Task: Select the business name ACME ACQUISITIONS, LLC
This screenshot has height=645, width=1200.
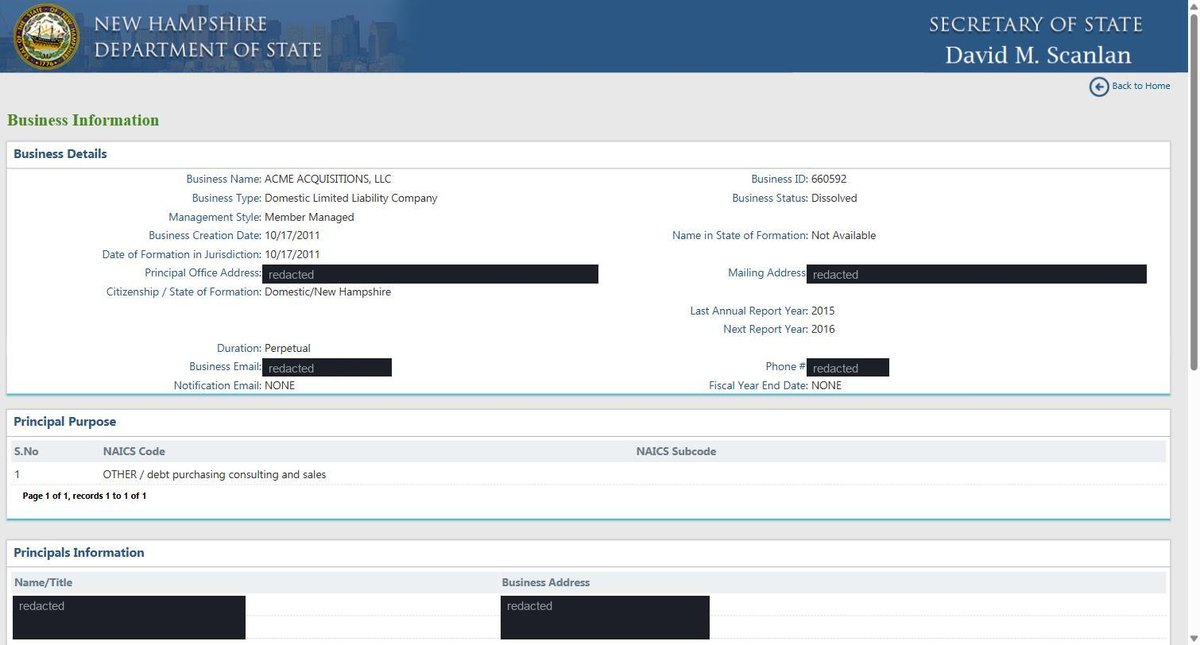Action: [x=328, y=179]
